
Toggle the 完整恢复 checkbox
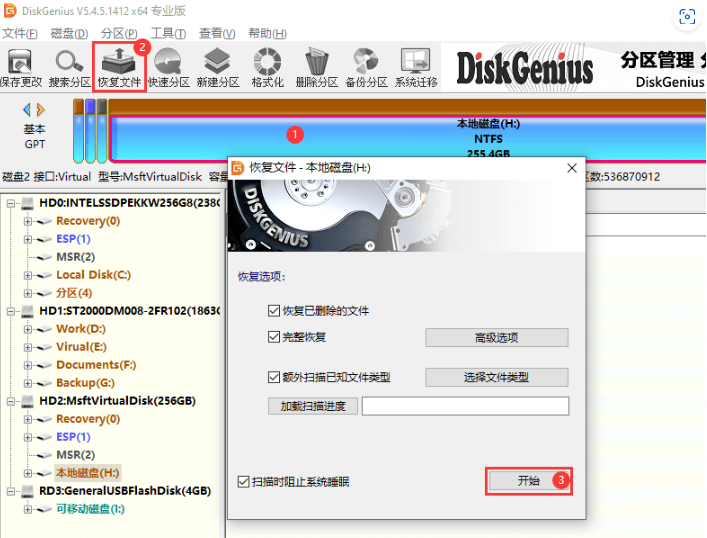click(274, 337)
